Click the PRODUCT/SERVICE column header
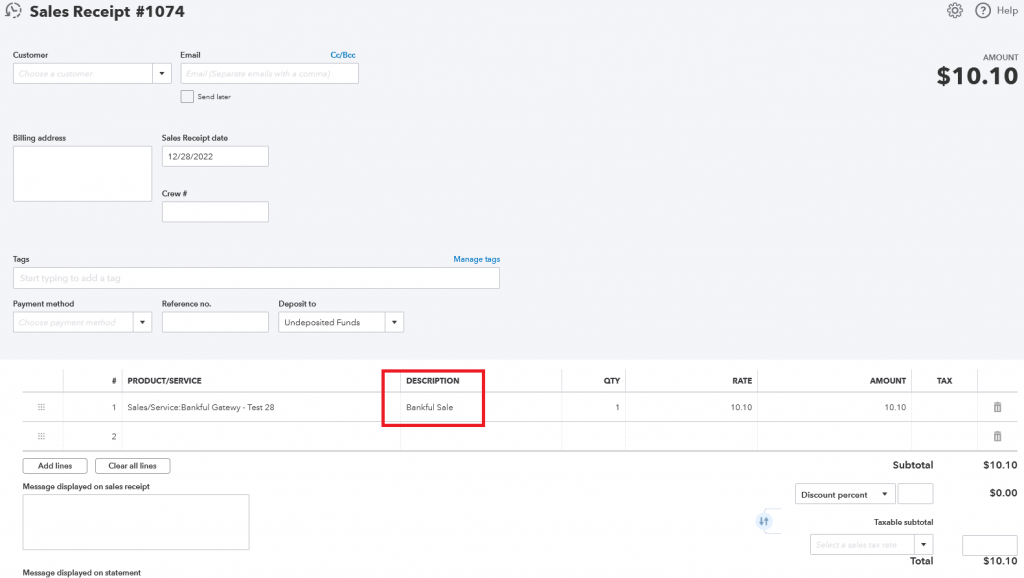Viewport: 1024px width, 578px height. click(x=165, y=381)
